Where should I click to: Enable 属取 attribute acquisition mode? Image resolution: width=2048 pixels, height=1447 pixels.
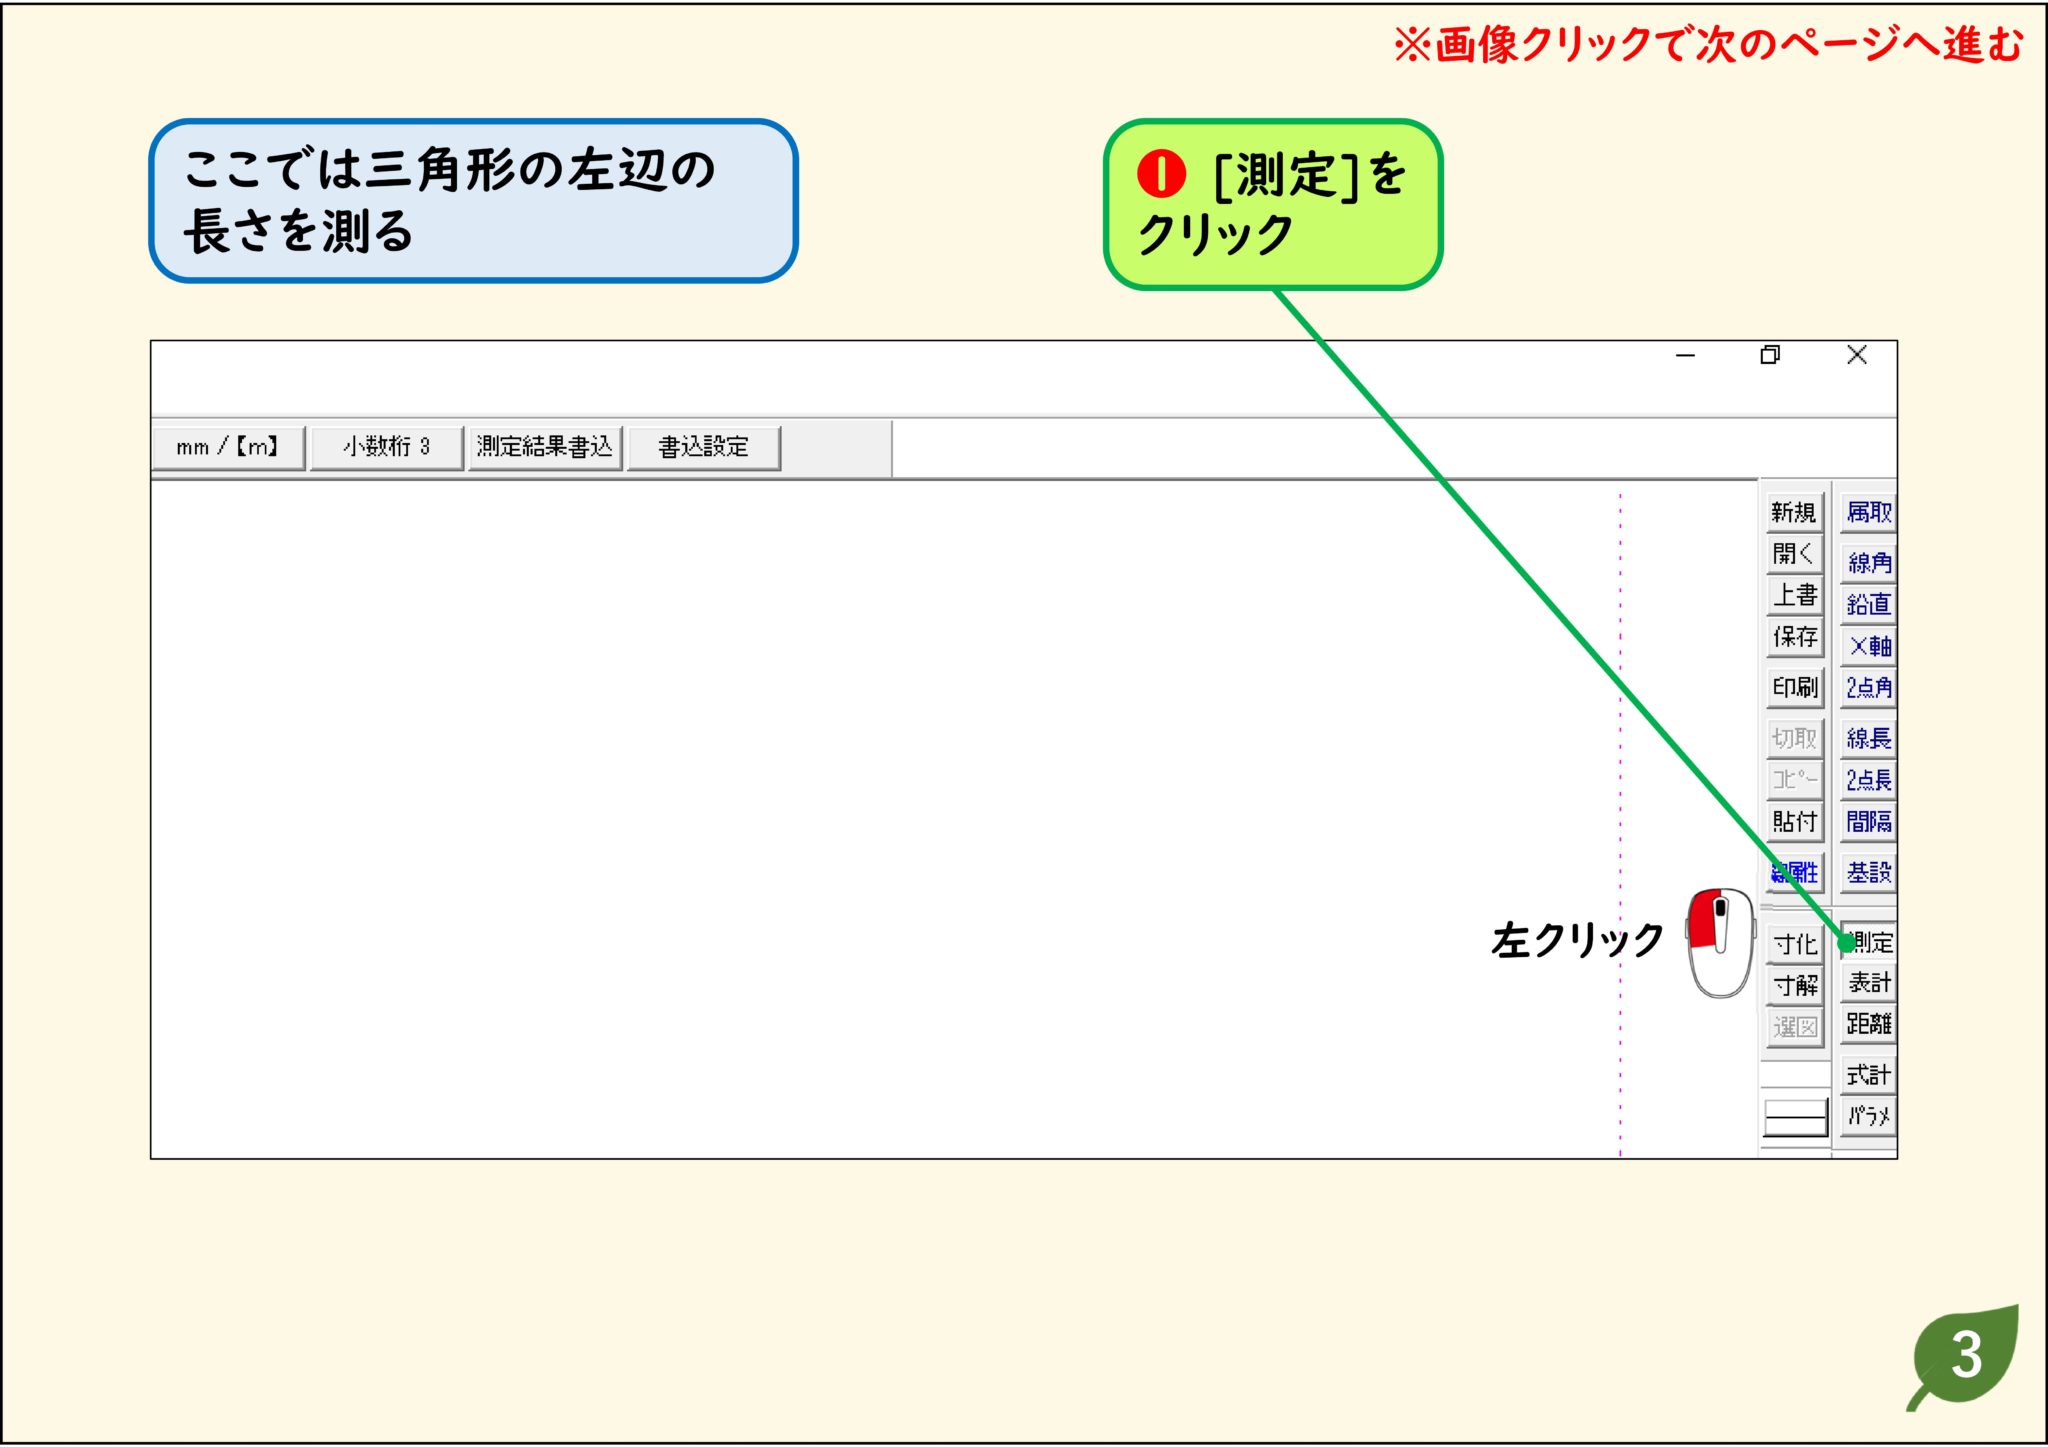tap(1869, 512)
